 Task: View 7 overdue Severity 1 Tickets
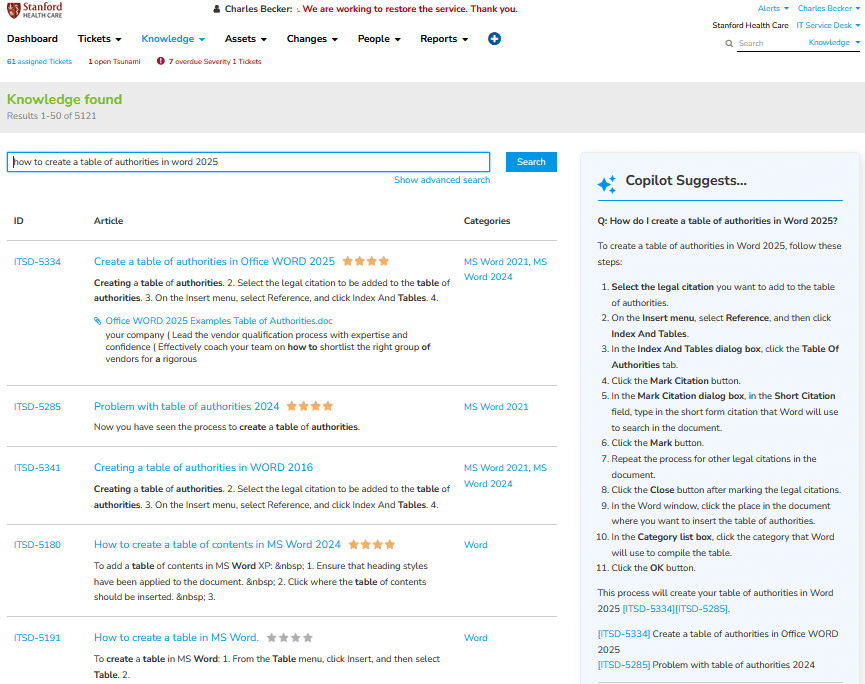point(215,61)
